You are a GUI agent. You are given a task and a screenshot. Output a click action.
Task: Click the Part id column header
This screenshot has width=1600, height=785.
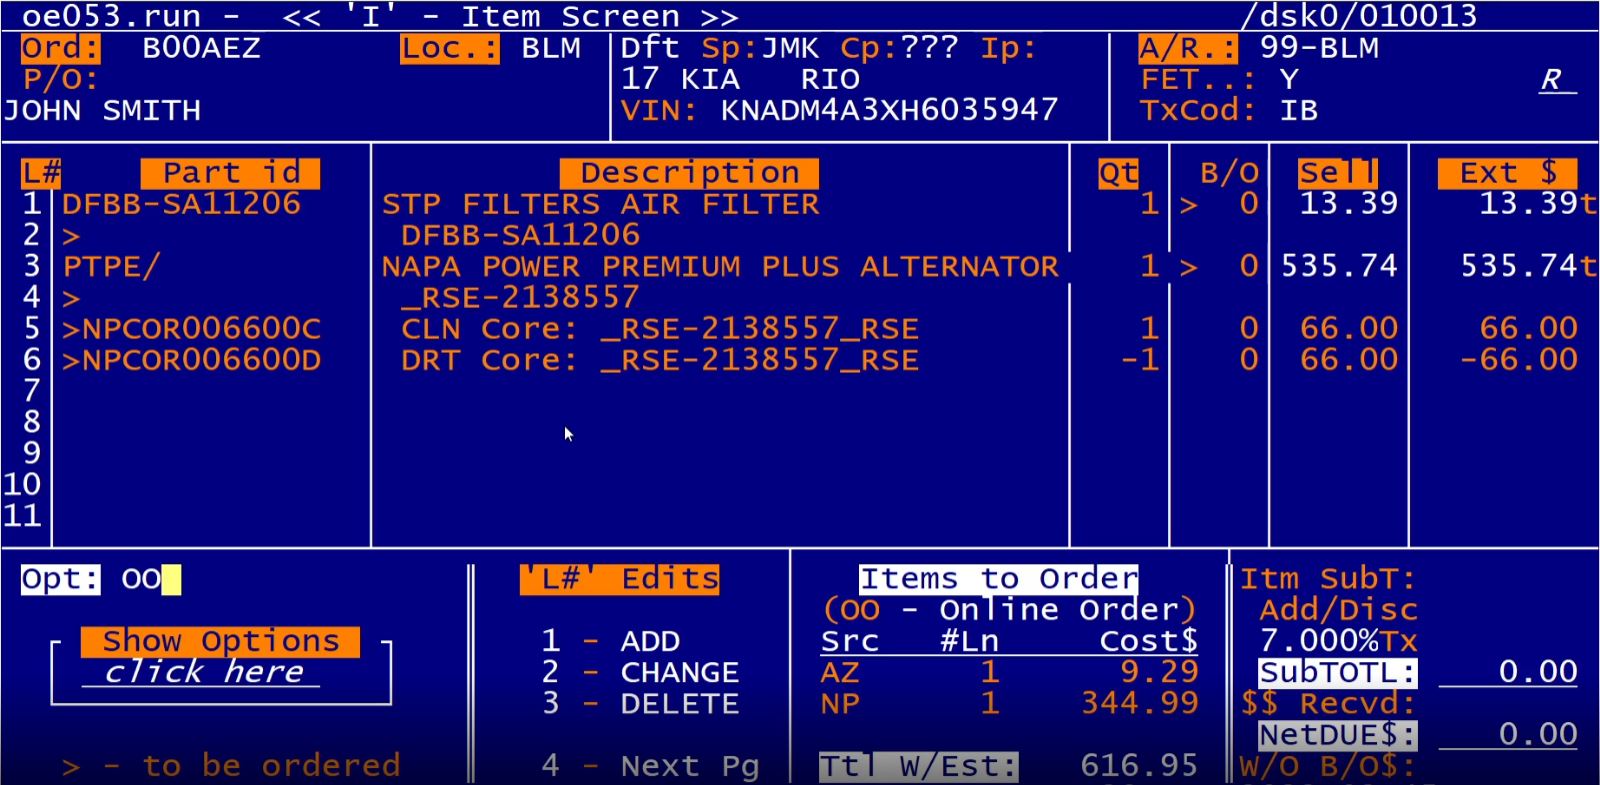tap(230, 173)
